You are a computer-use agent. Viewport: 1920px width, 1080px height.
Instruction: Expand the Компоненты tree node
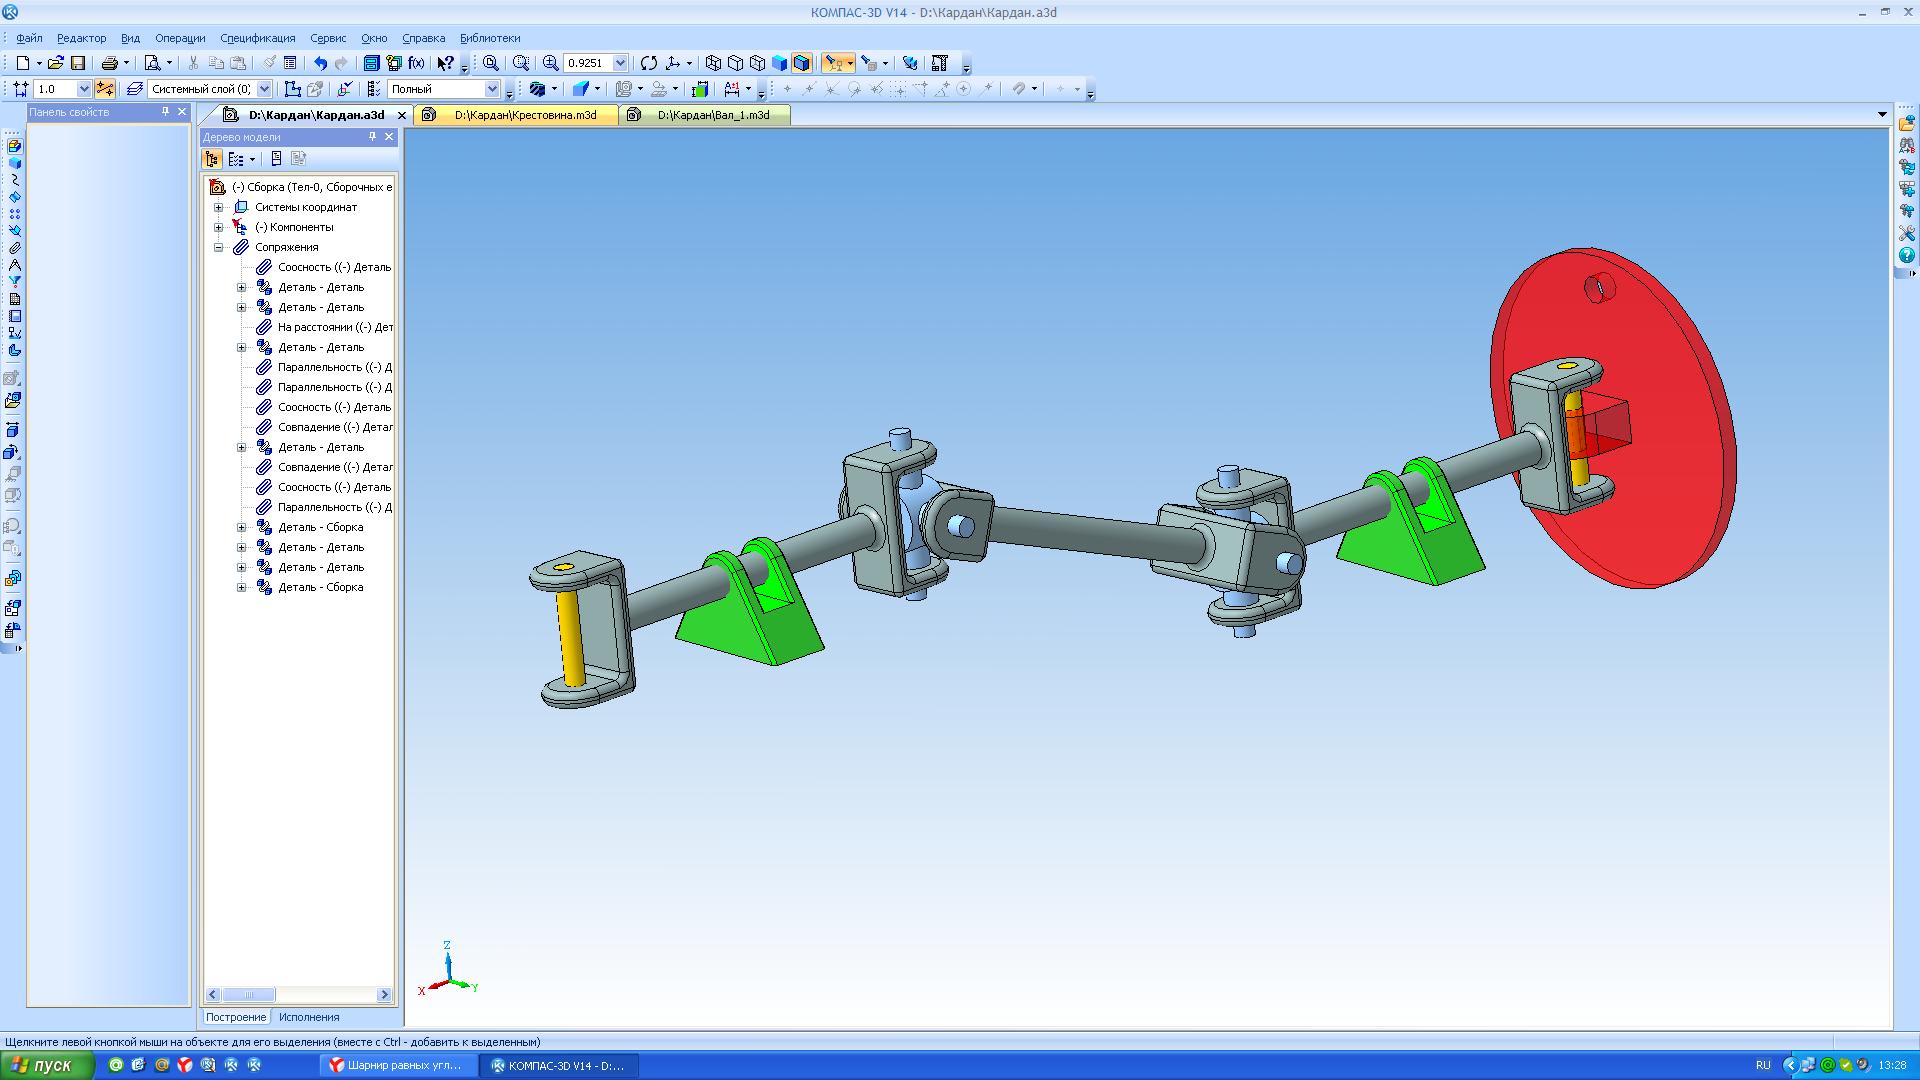pyautogui.click(x=219, y=227)
